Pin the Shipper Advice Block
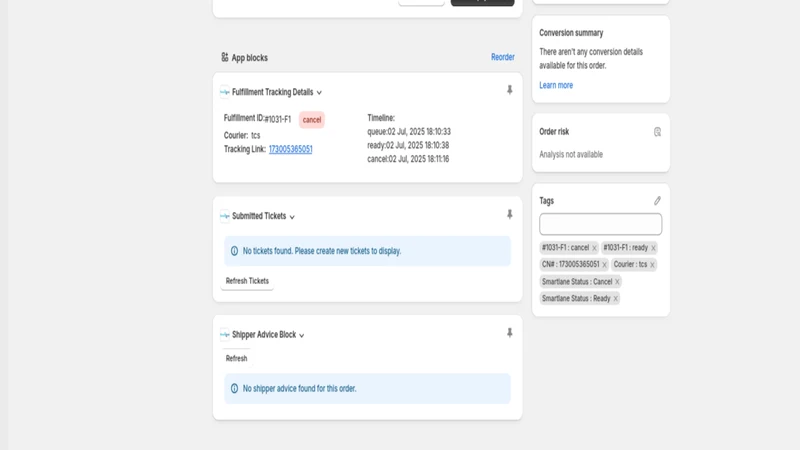The width and height of the screenshot is (800, 450). [509, 333]
